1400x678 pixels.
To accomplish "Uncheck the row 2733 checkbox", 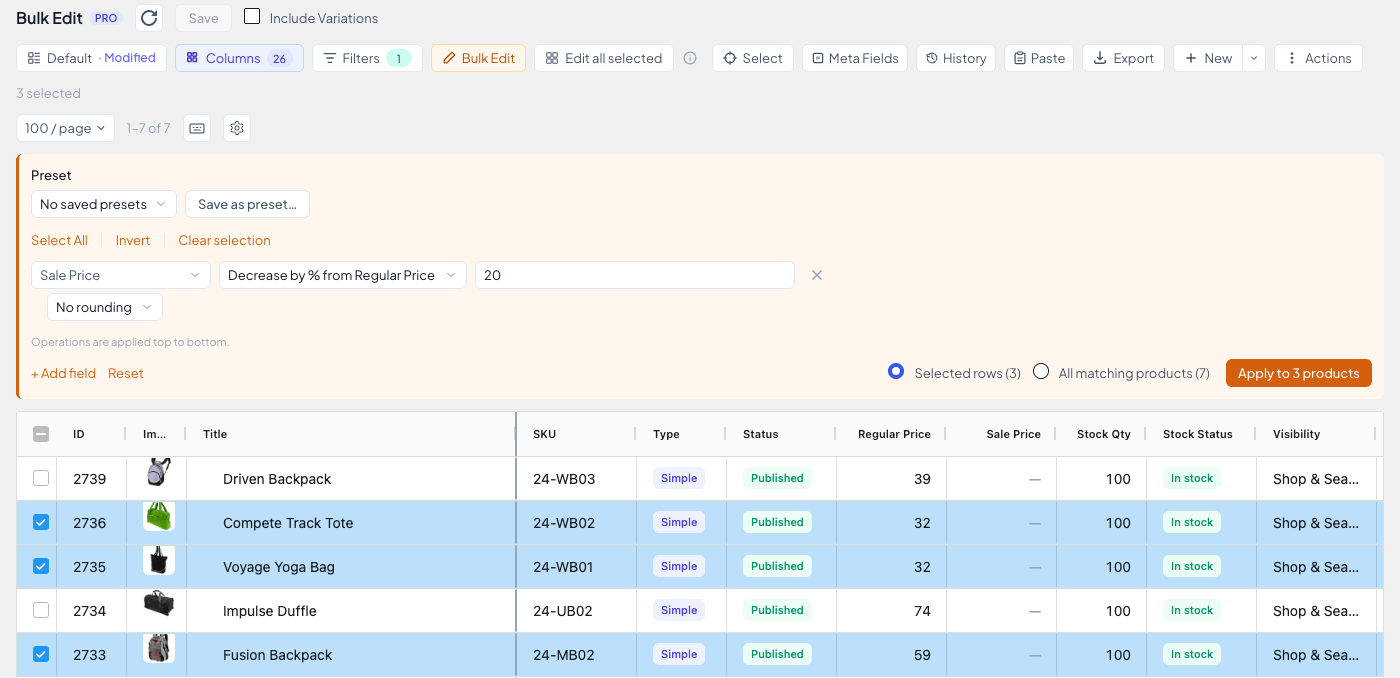I will tap(41, 654).
